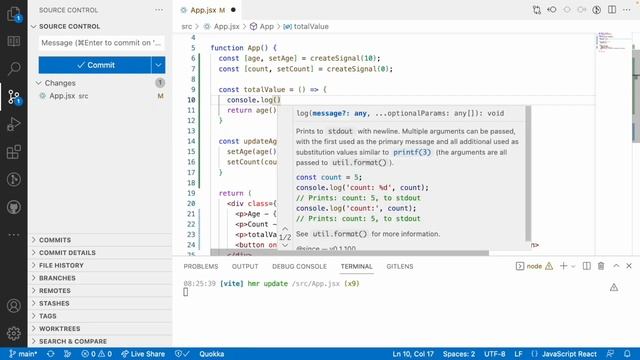Expand the Commit Details section
The image size is (640, 360).
(101, 253)
